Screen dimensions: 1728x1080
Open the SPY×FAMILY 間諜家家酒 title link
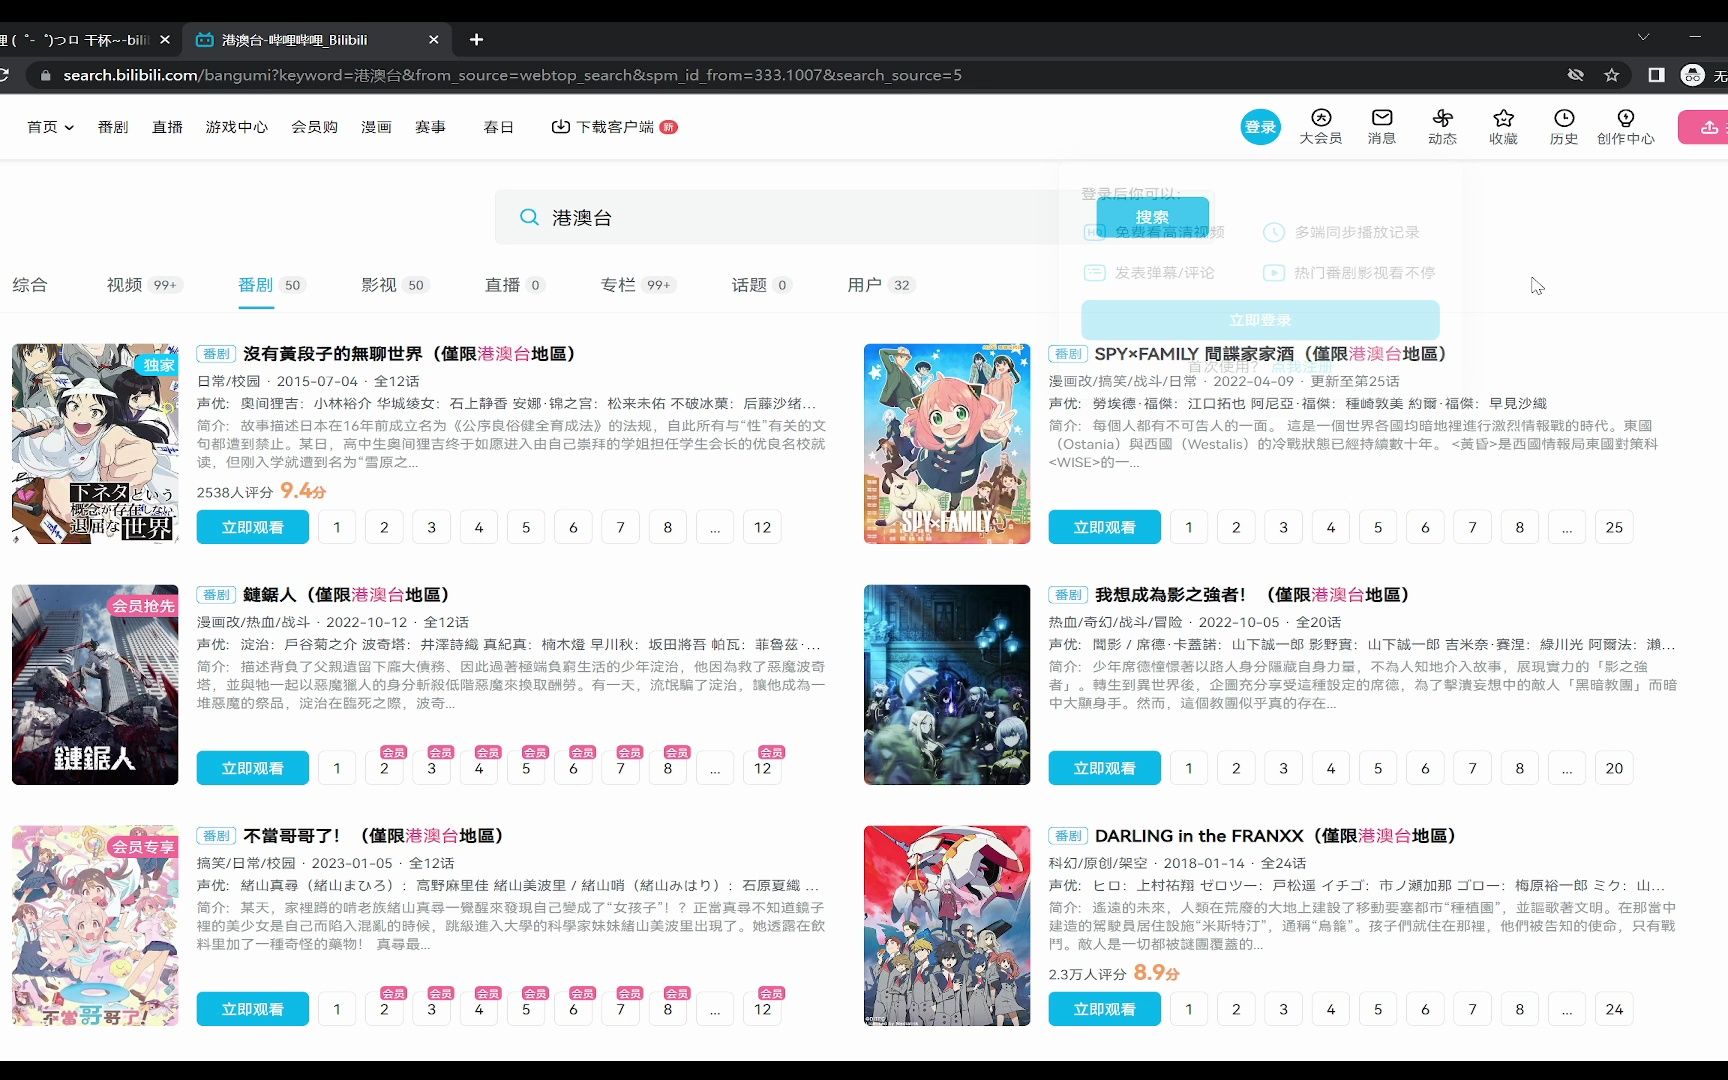1270,354
